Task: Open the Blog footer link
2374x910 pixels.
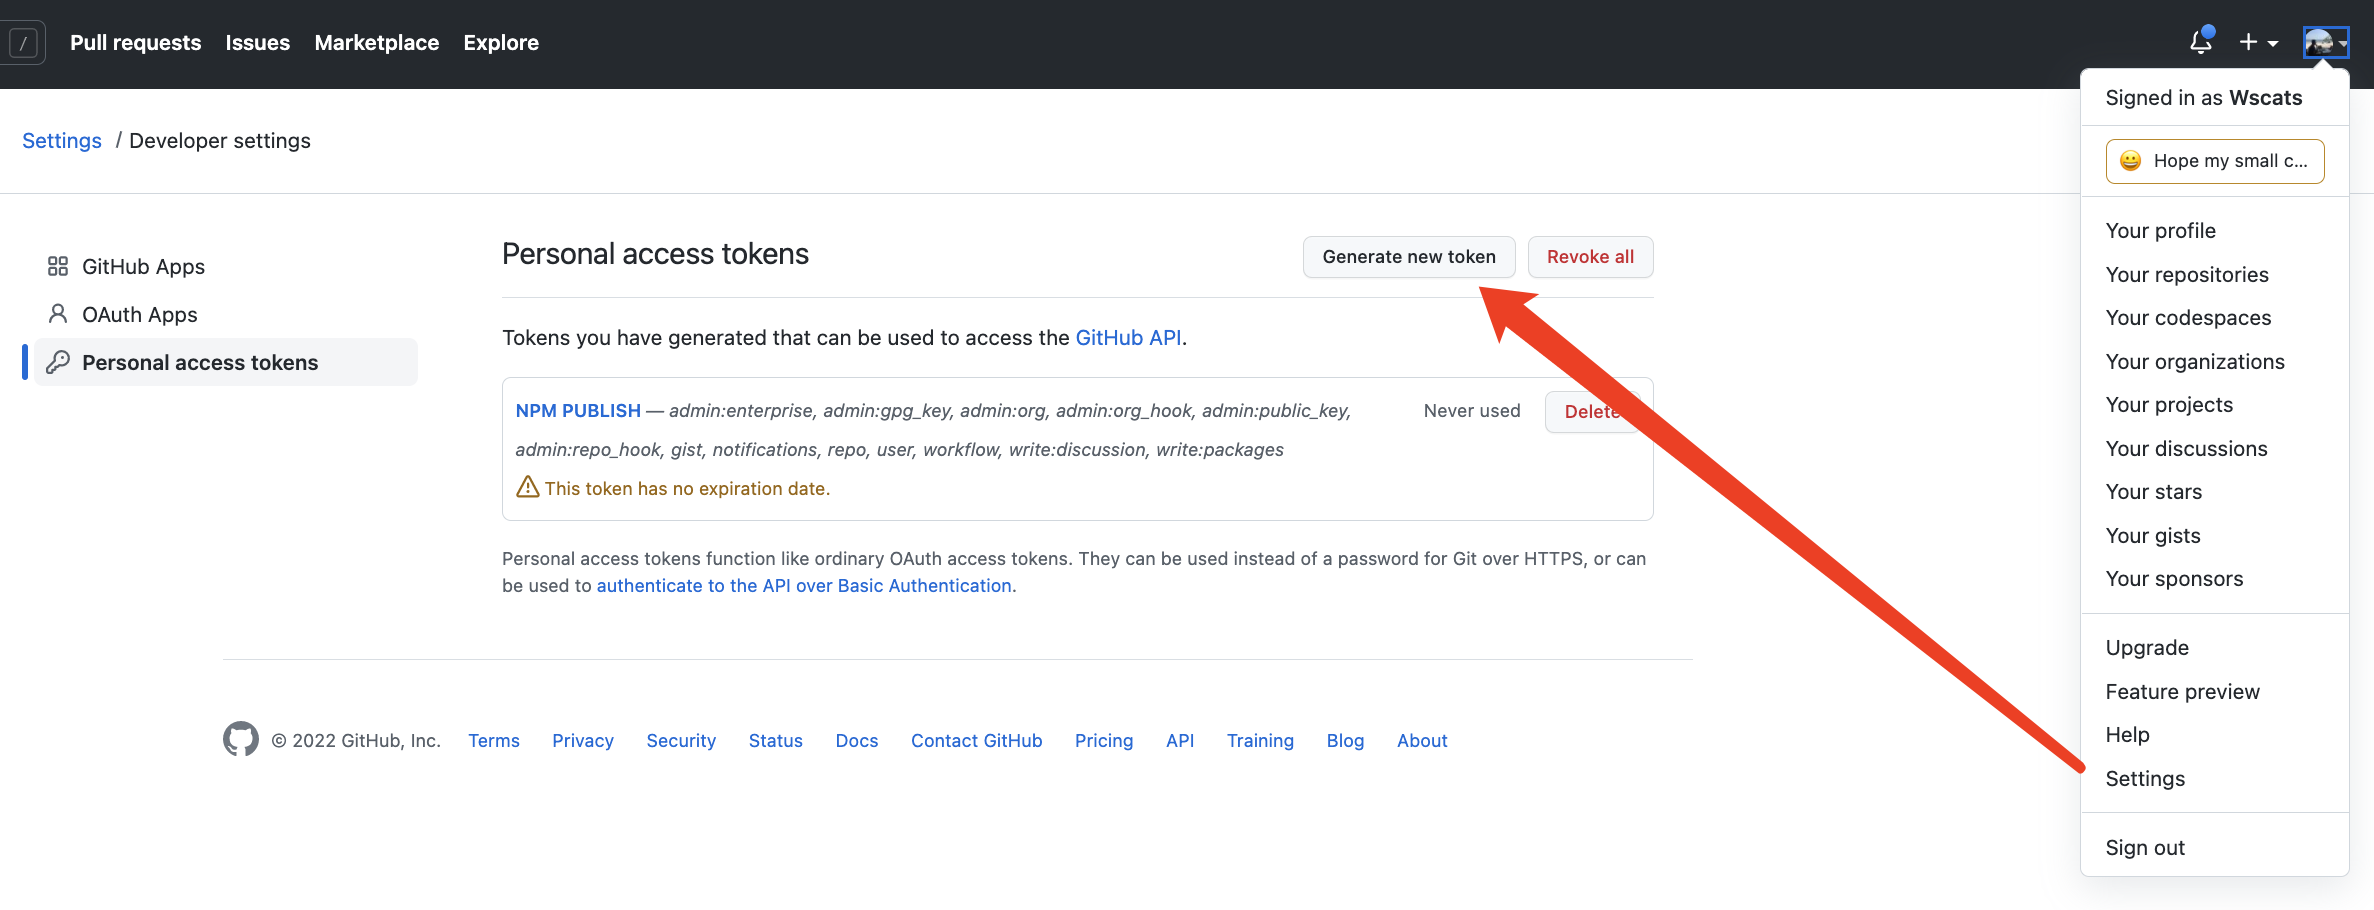Action: pyautogui.click(x=1345, y=741)
